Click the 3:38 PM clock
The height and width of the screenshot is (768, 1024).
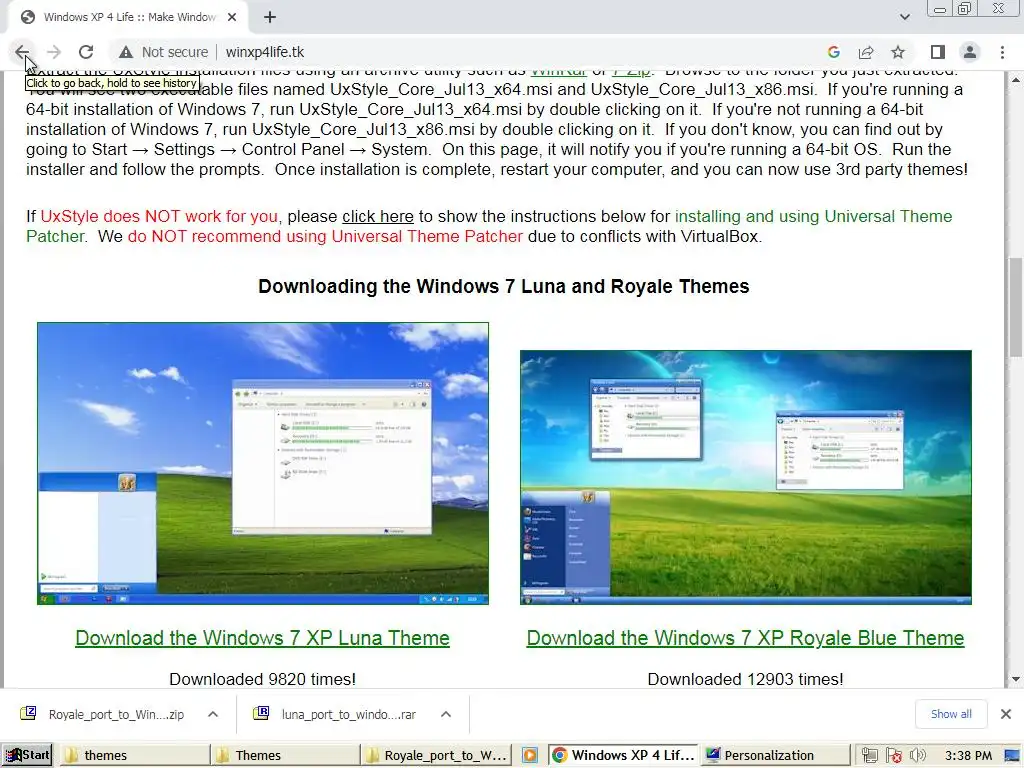[968, 756]
